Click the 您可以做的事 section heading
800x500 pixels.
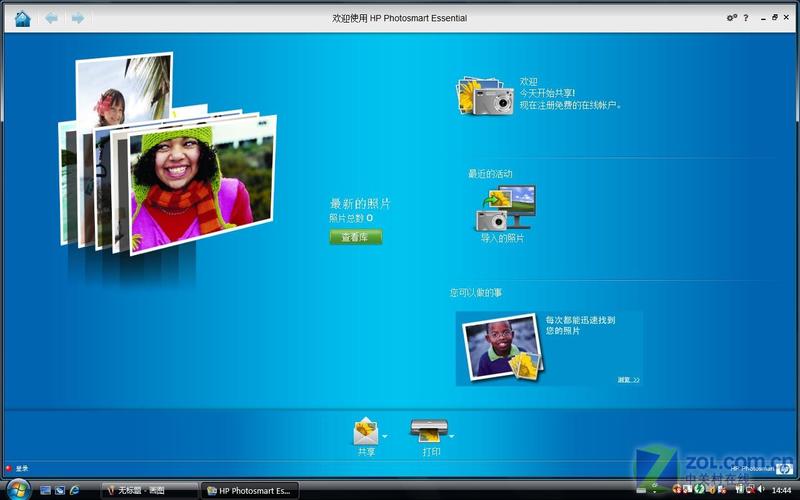(476, 293)
